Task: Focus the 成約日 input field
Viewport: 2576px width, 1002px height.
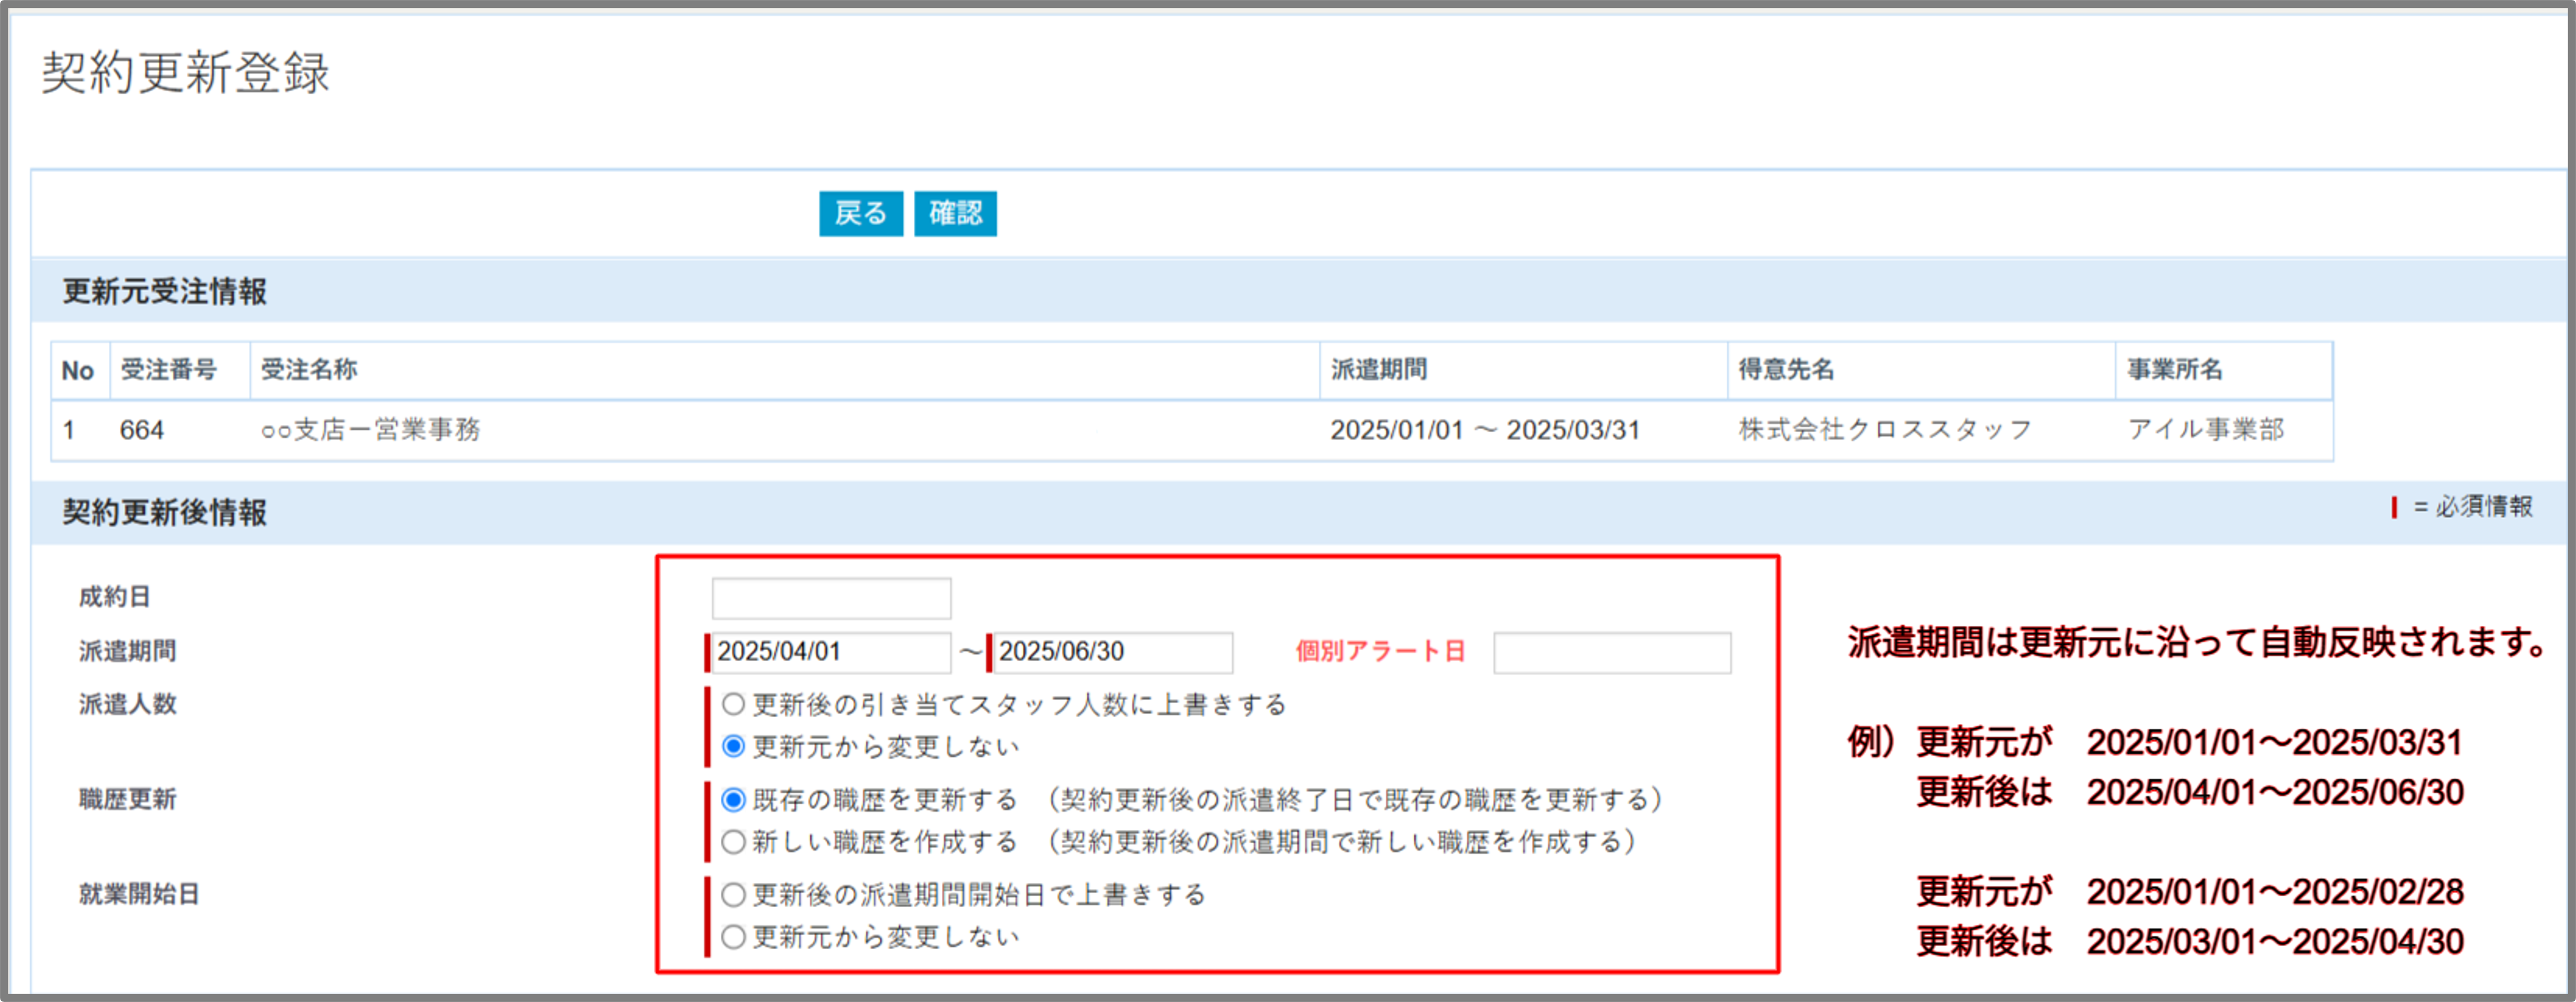Action: pos(831,598)
